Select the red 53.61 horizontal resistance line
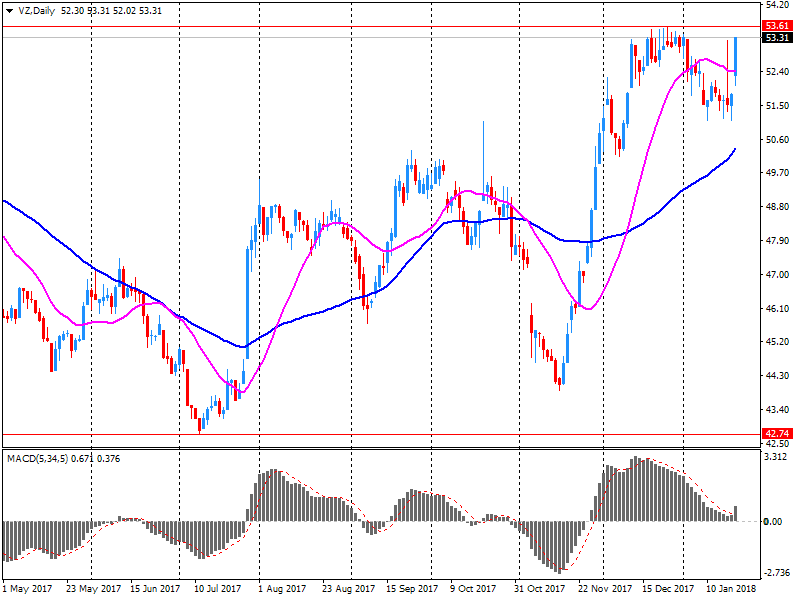This screenshot has height=600, width=800. click(381, 26)
